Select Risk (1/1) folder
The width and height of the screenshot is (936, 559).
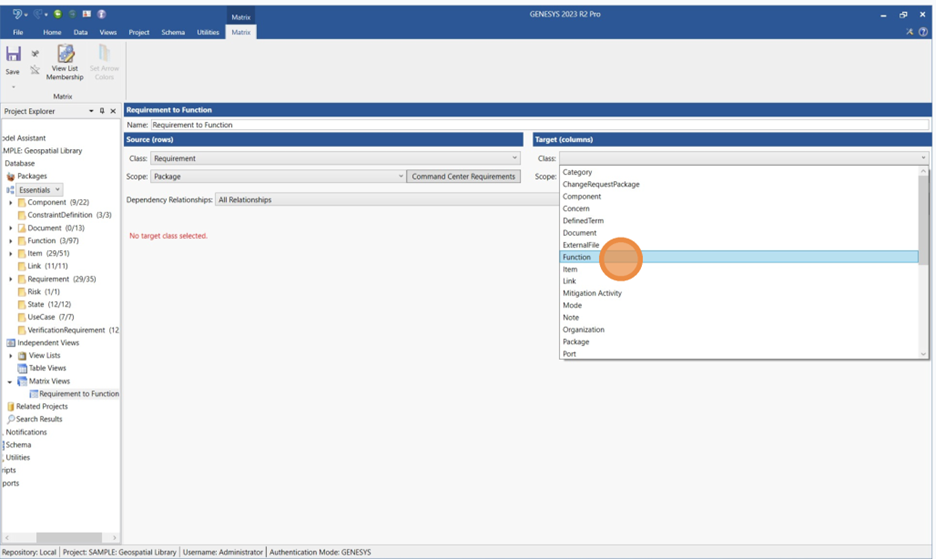44,292
